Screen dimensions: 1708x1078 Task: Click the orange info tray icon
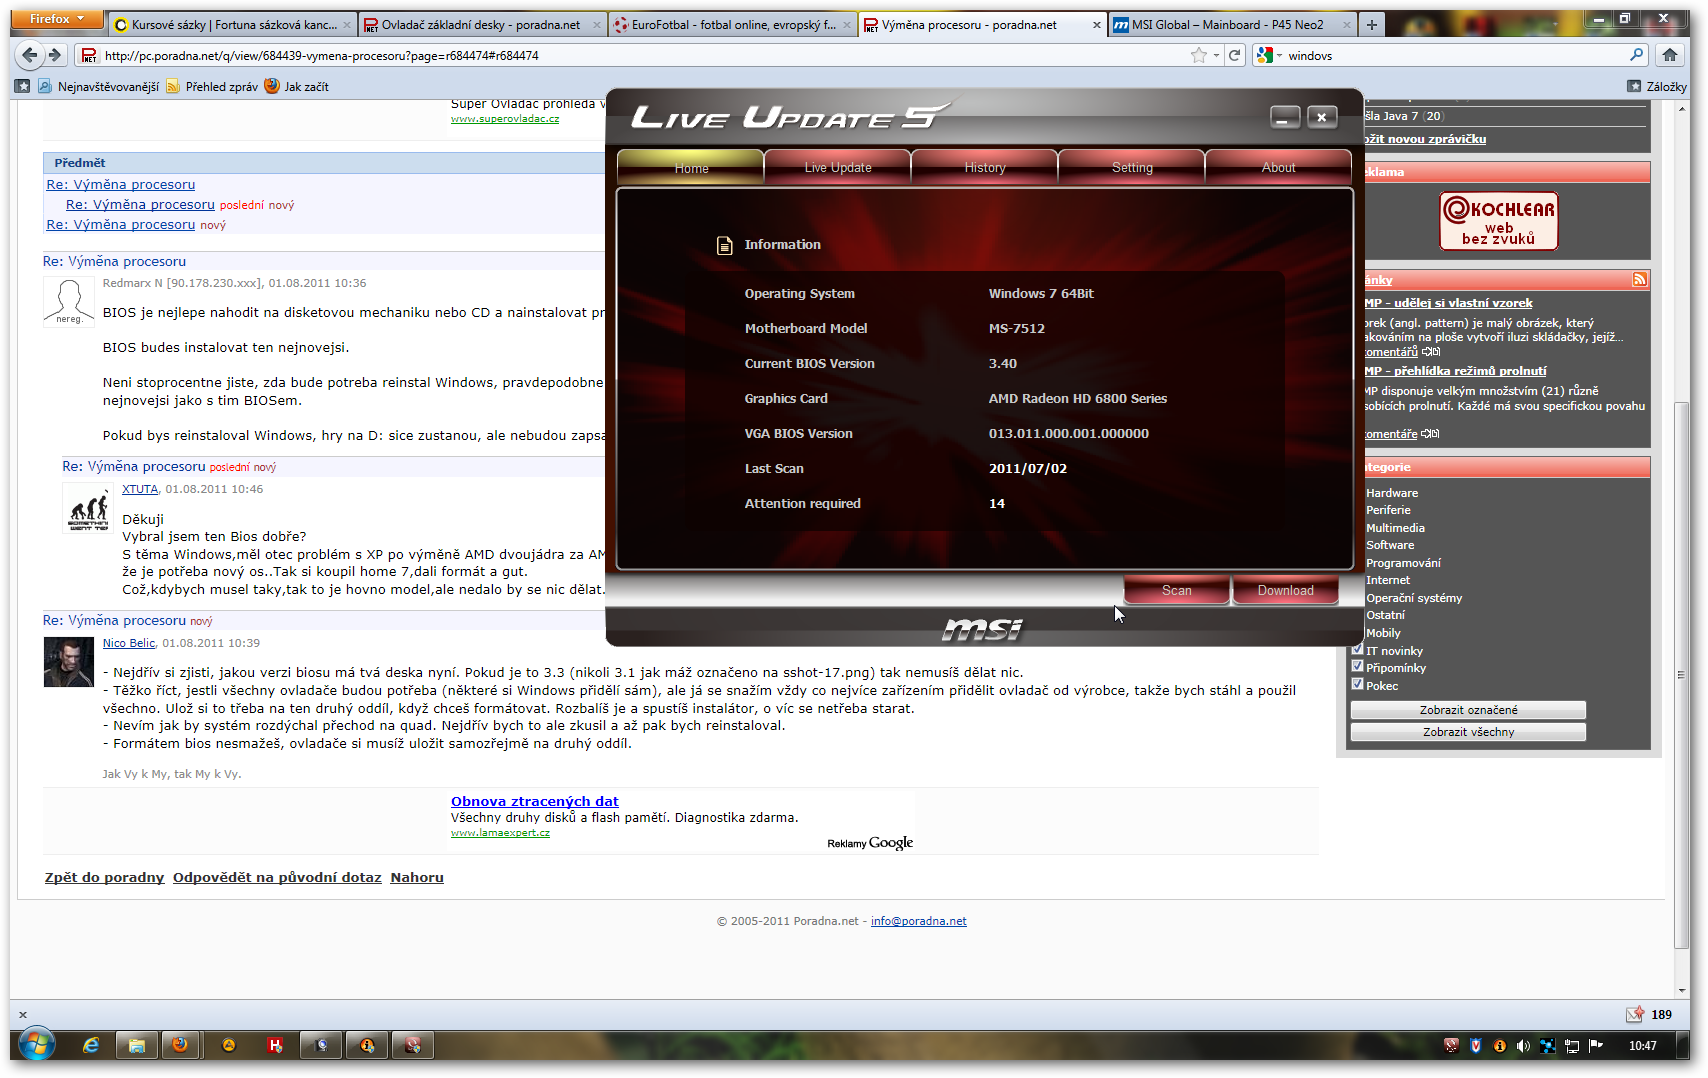pos(1499,1046)
